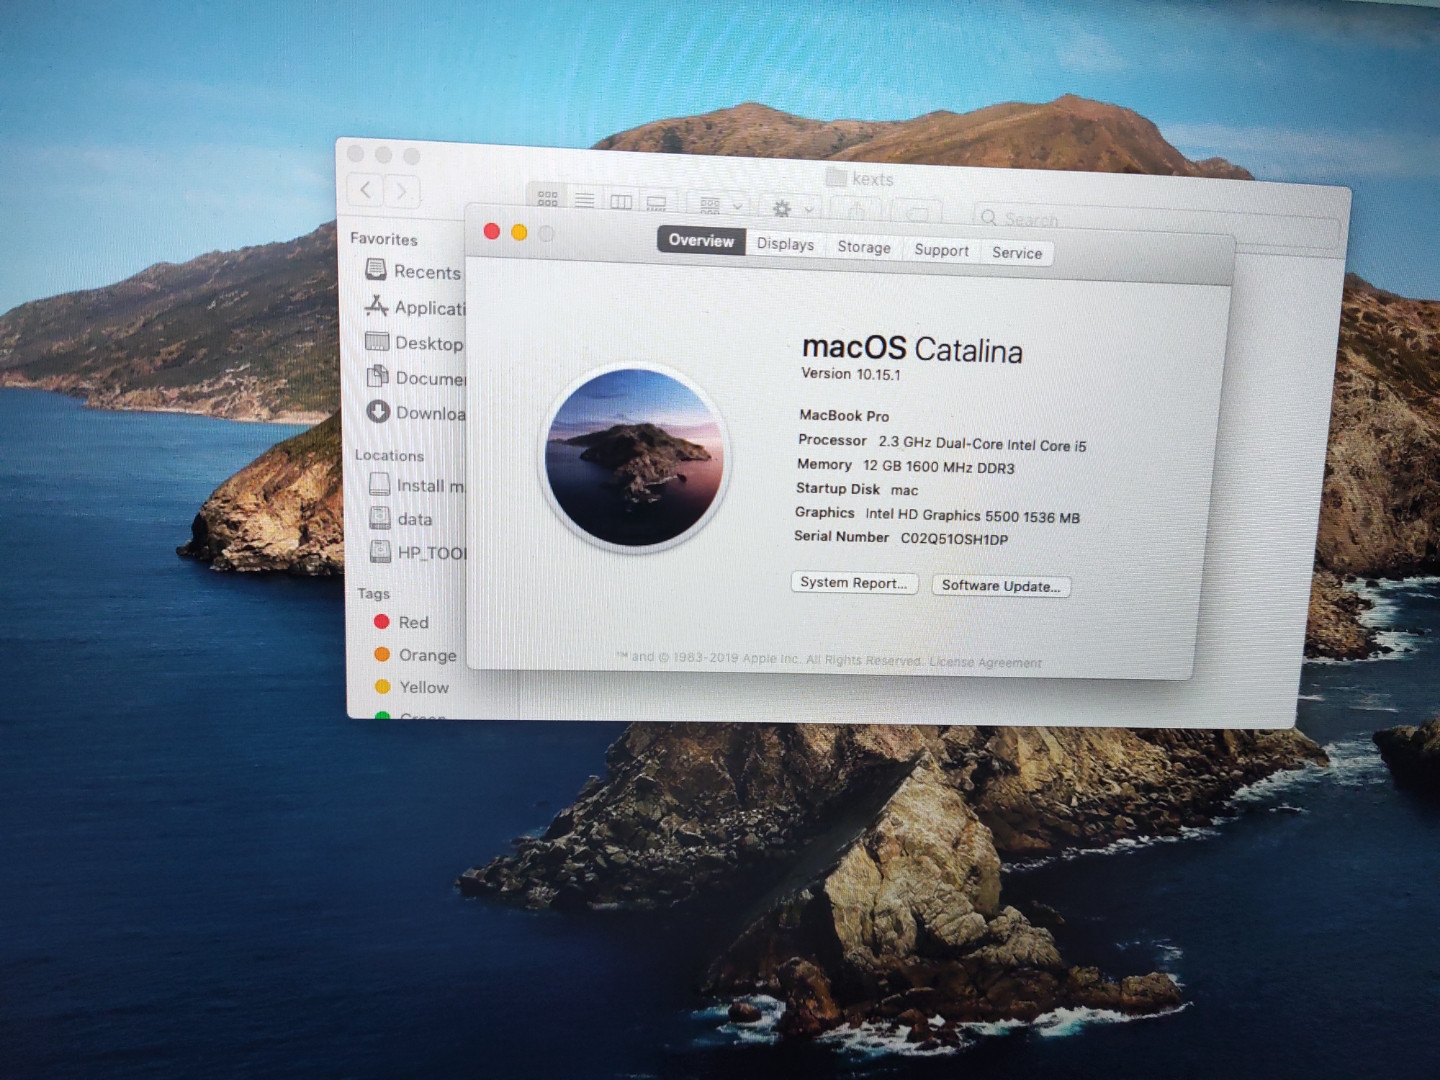Image resolution: width=1440 pixels, height=1080 pixels.
Task: Click the startup disk value "mac"
Action: tap(904, 490)
